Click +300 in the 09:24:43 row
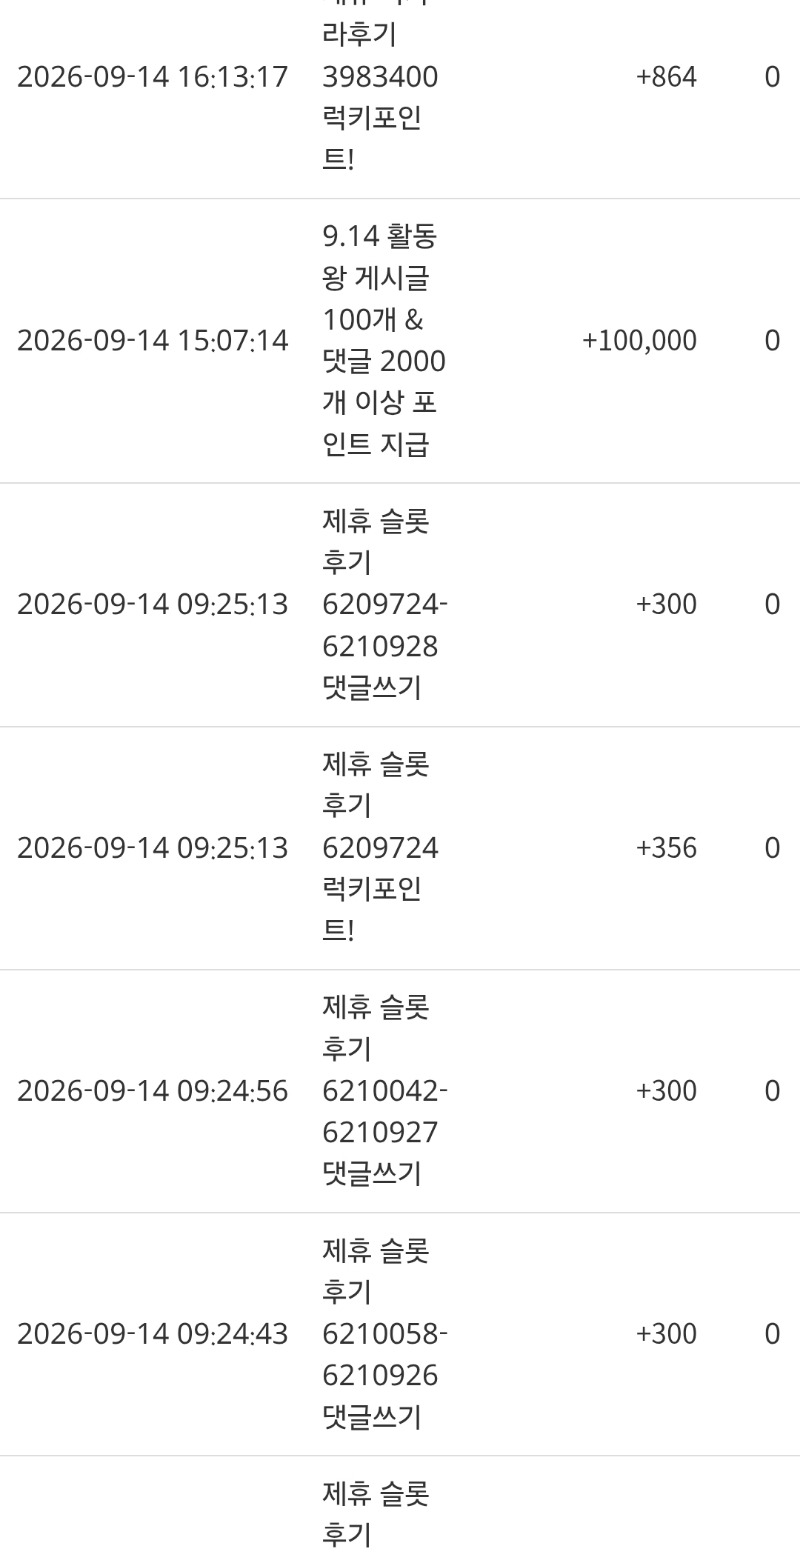 pos(666,1334)
